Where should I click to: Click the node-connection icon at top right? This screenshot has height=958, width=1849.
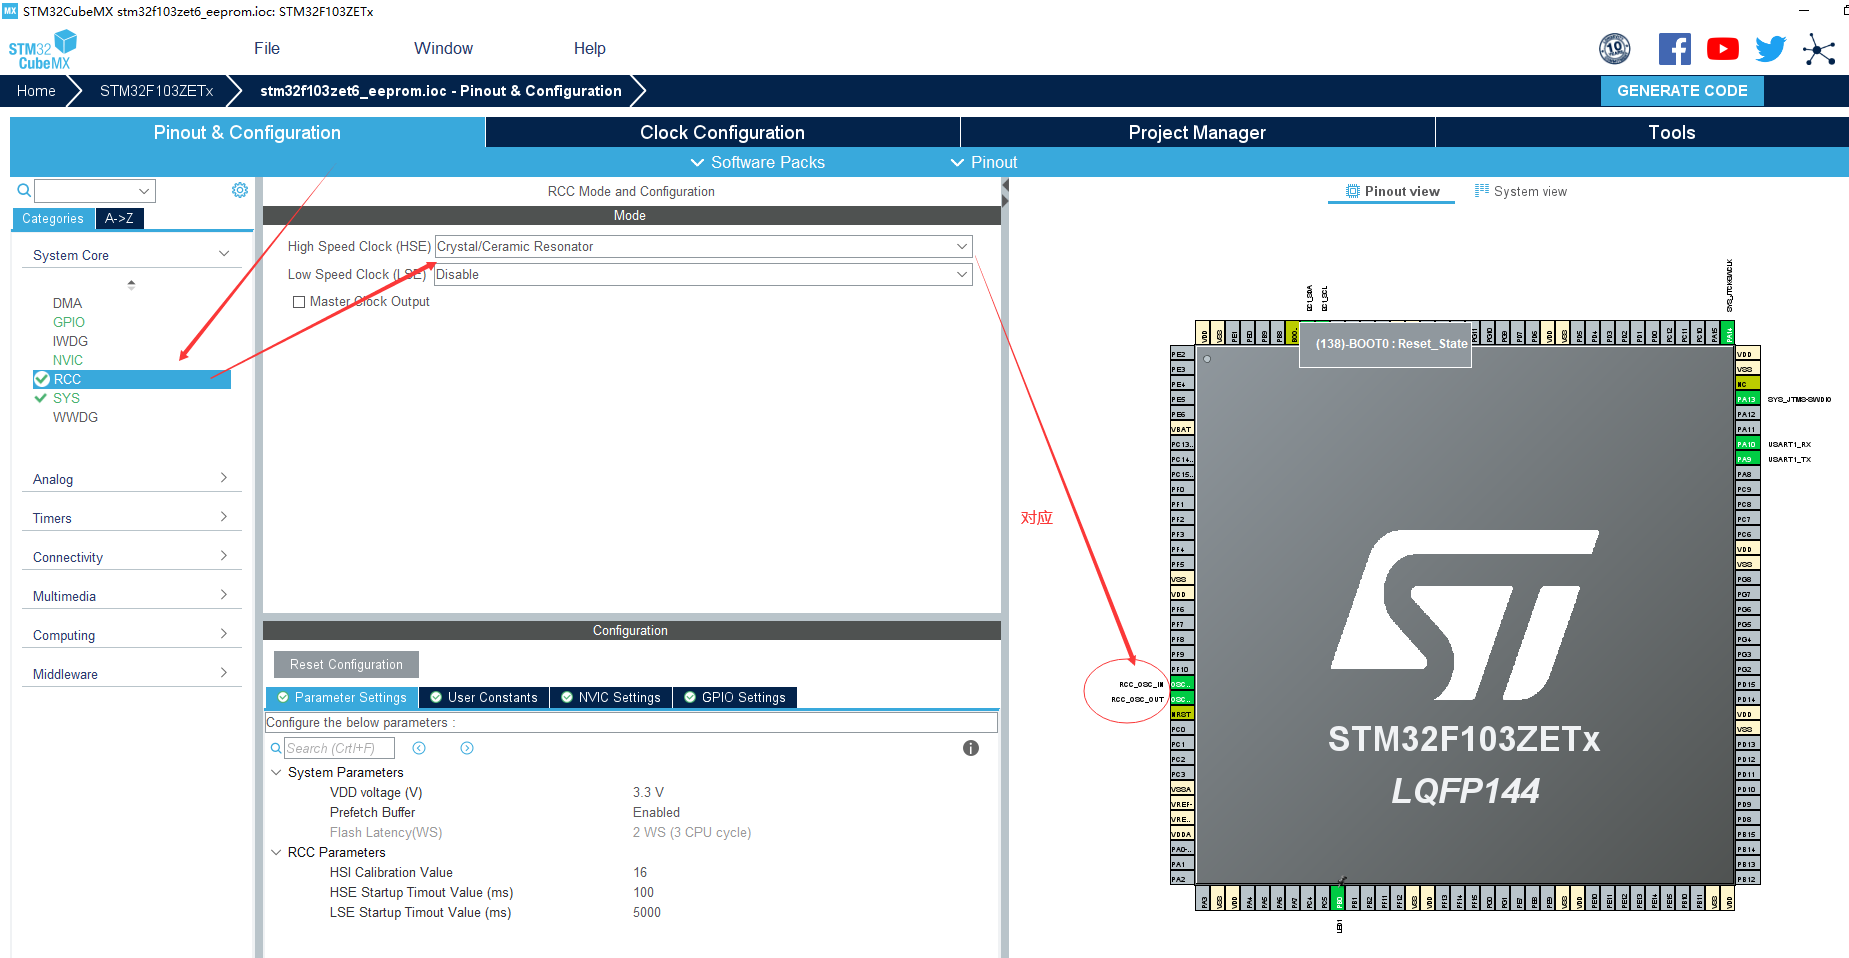pyautogui.click(x=1819, y=49)
